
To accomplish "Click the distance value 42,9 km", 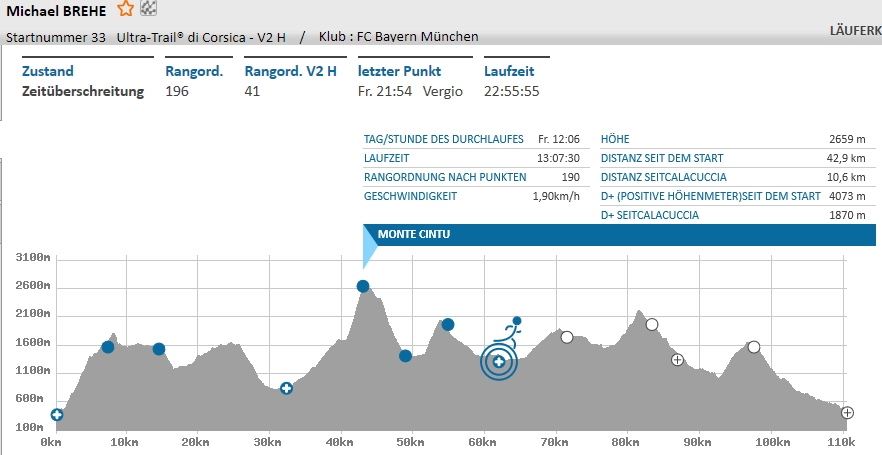I will click(846, 158).
